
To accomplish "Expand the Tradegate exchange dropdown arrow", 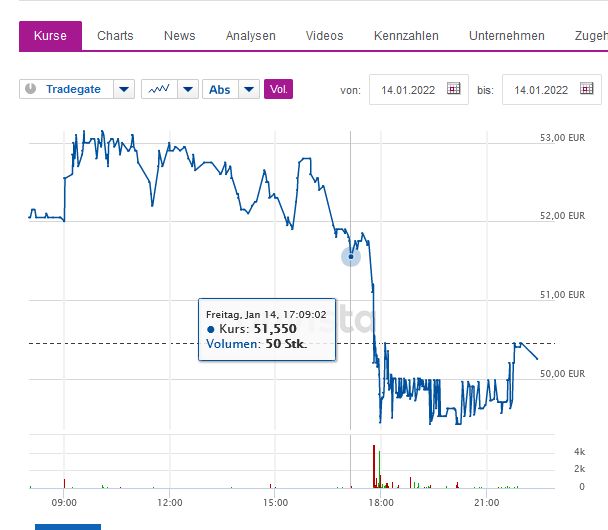I will 124,89.
